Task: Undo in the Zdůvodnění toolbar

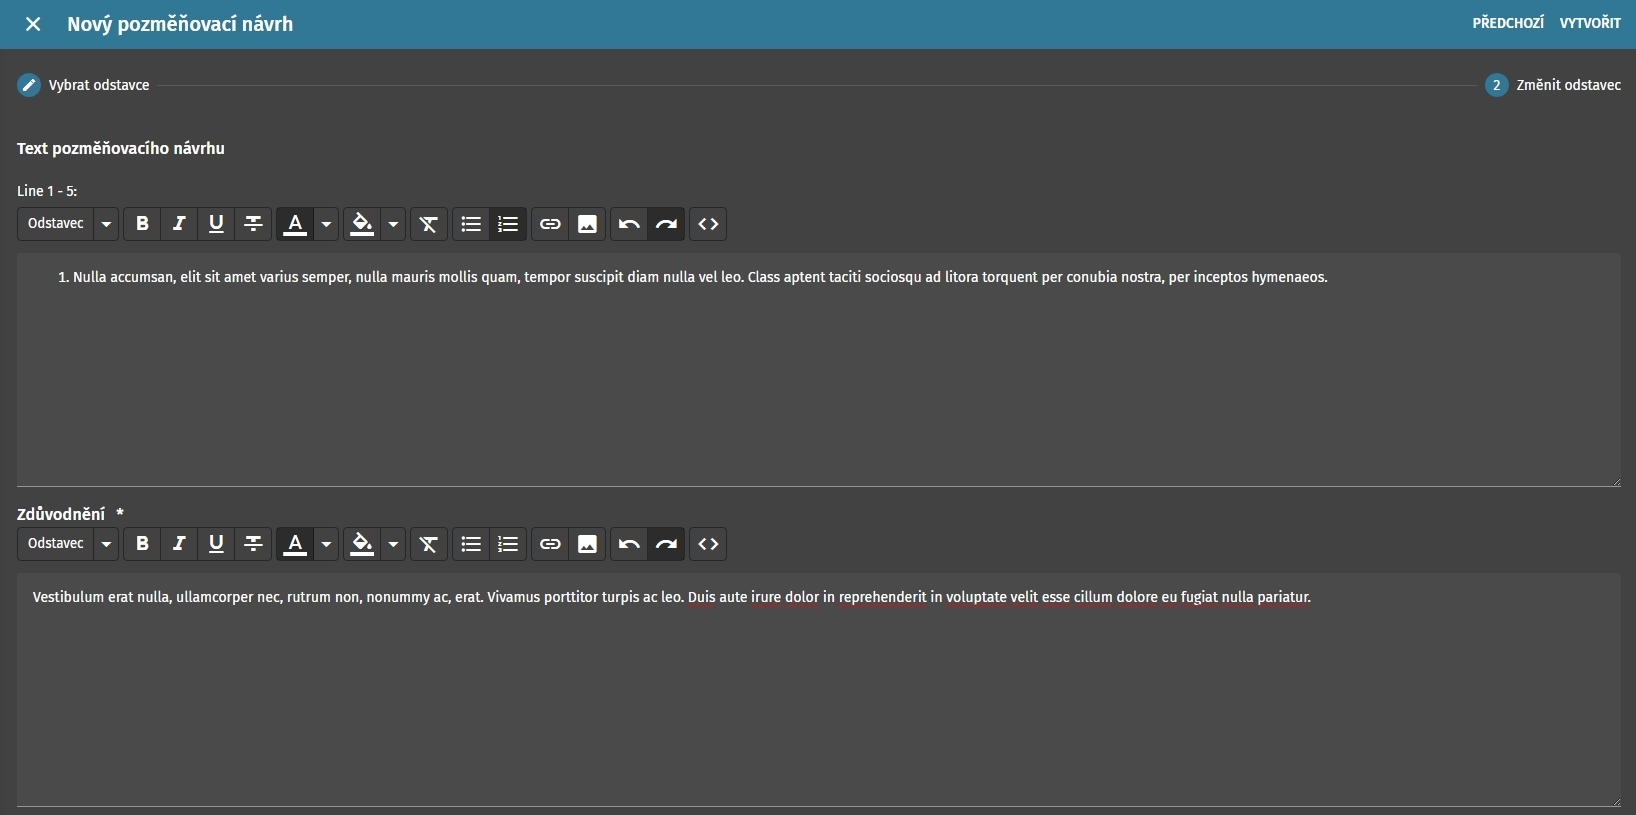Action: point(629,544)
